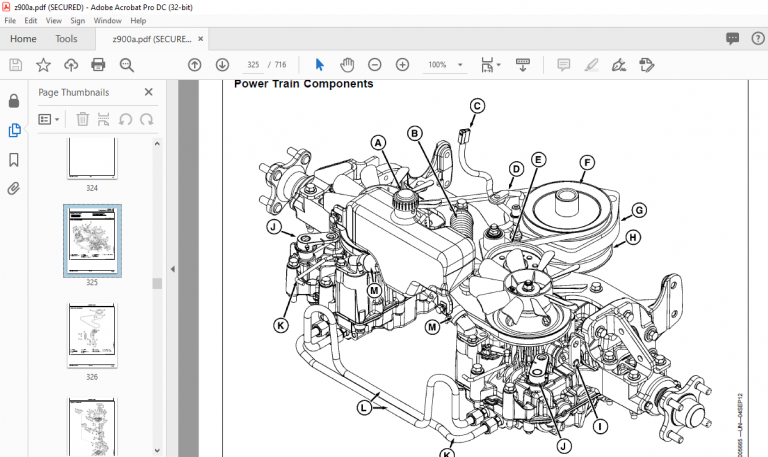
Task: Click the security lock panel icon
Action: (14, 101)
